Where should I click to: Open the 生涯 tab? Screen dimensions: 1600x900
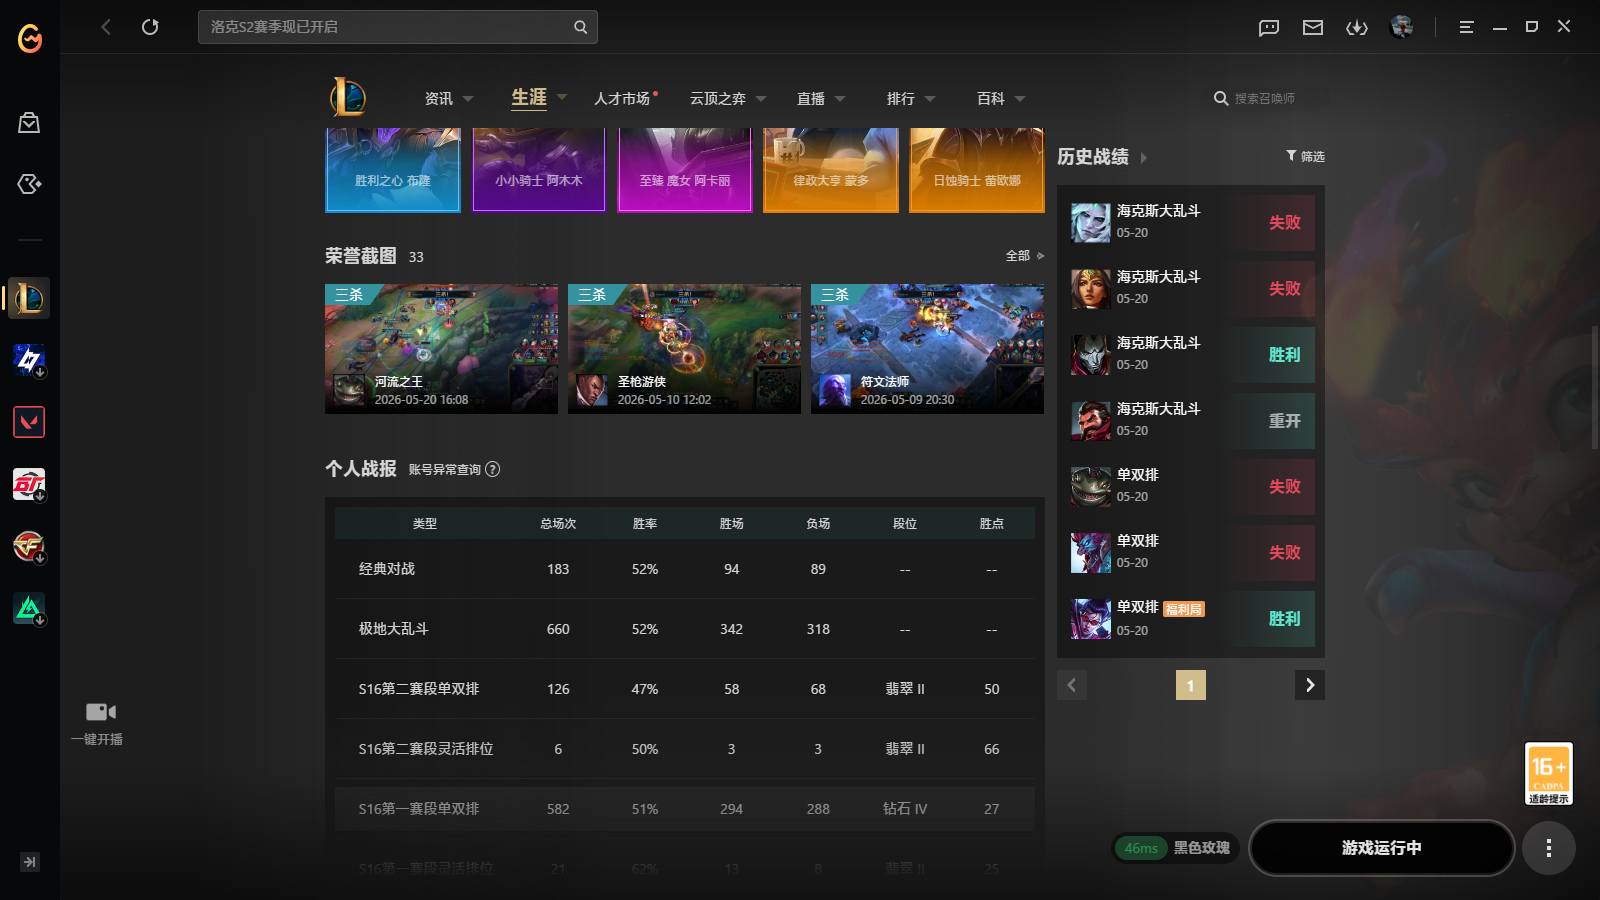click(x=529, y=97)
